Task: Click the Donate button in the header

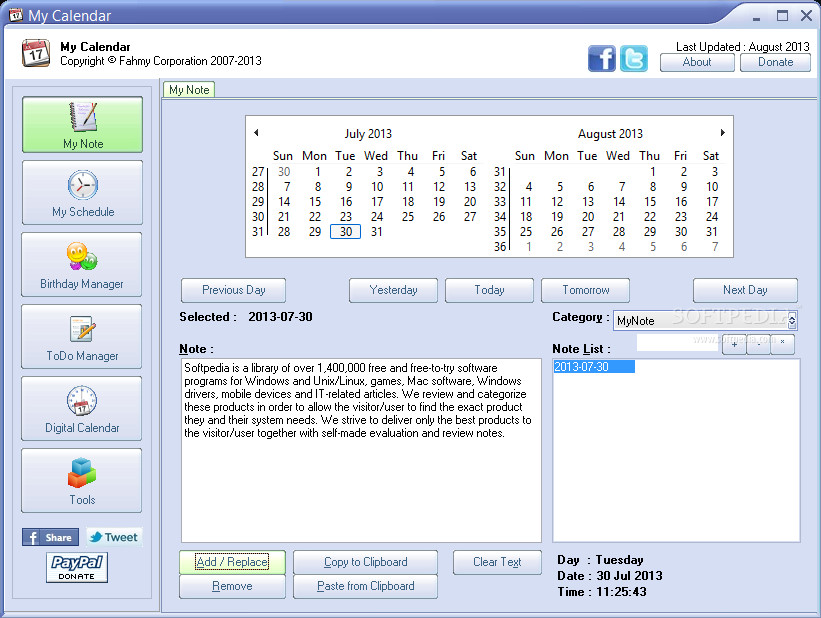Action: click(x=775, y=62)
